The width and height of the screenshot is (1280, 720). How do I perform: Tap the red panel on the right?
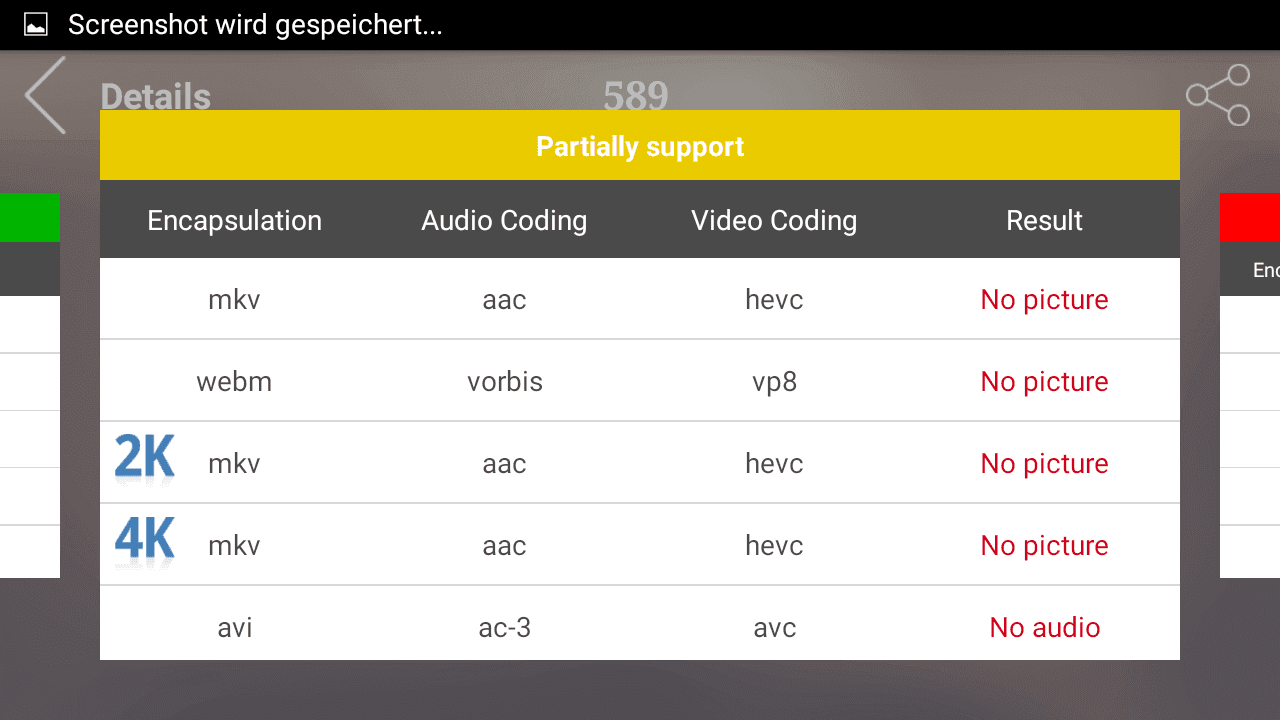1250,217
